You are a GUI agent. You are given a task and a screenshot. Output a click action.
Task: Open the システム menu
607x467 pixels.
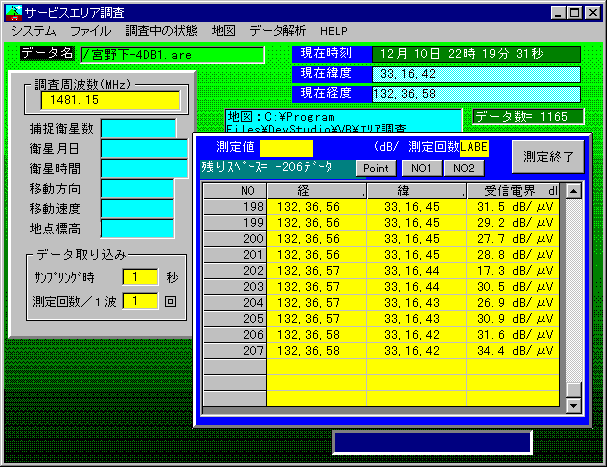tap(34, 31)
